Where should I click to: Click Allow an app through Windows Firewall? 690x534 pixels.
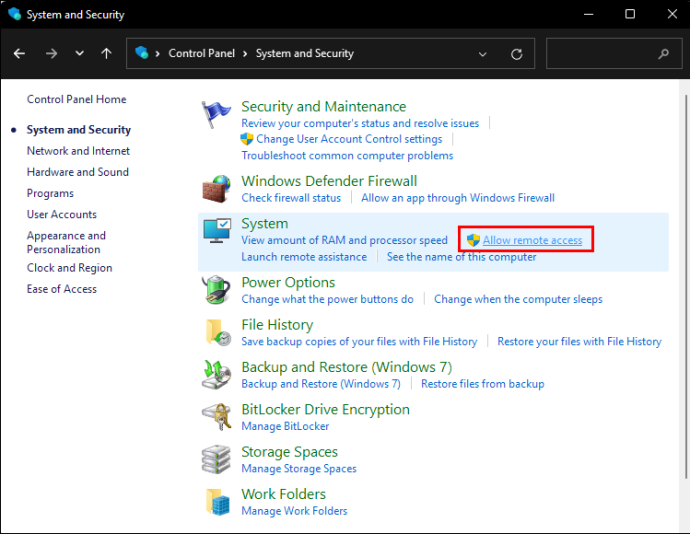458,198
